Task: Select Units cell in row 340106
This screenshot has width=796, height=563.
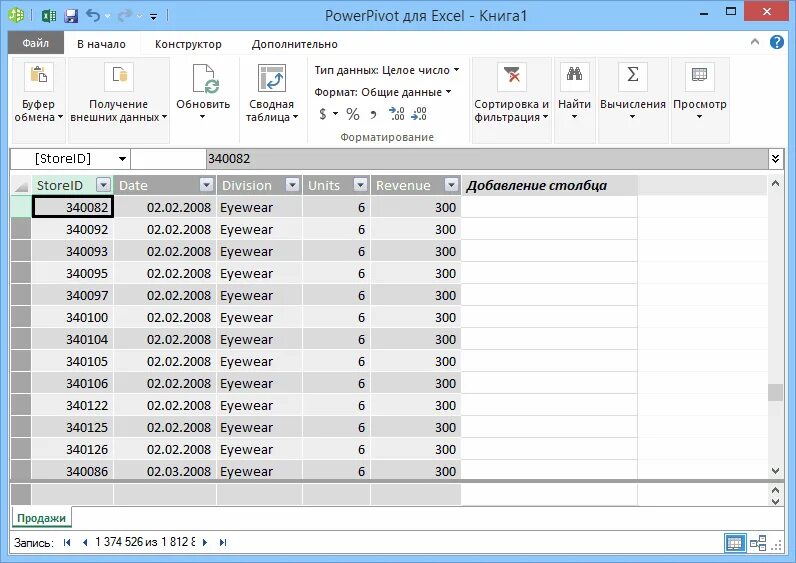Action: [x=337, y=384]
